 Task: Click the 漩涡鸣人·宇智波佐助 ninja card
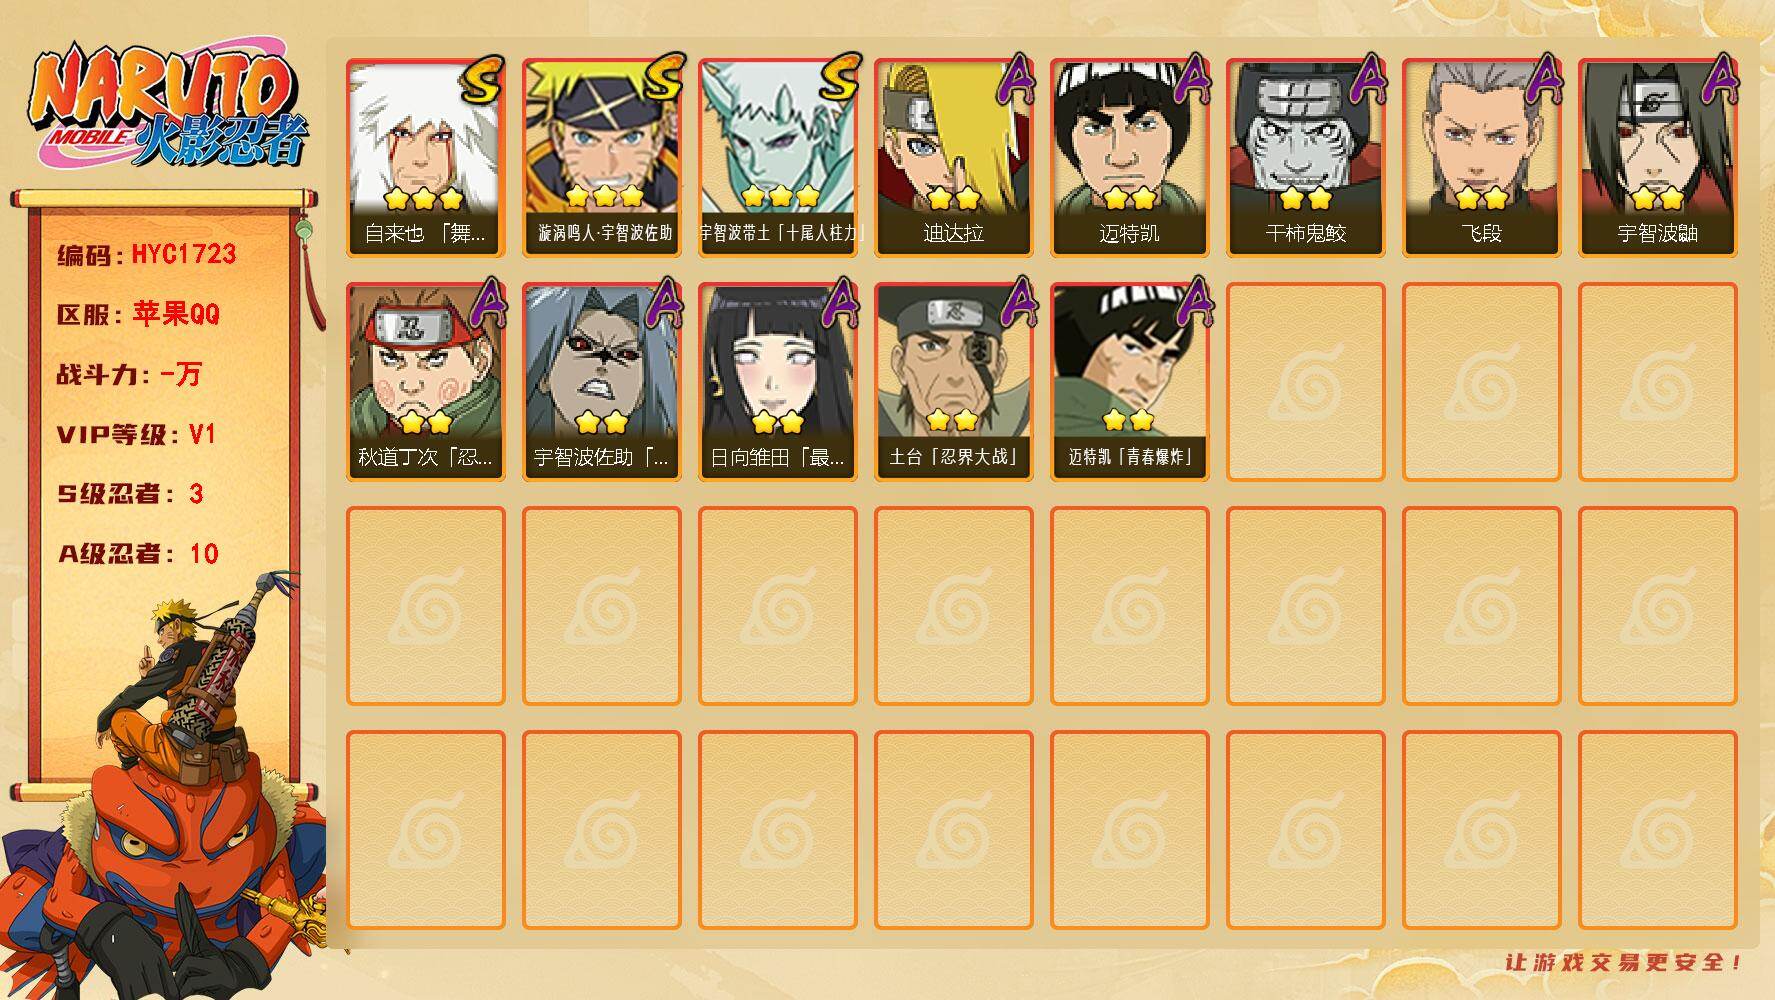click(602, 158)
